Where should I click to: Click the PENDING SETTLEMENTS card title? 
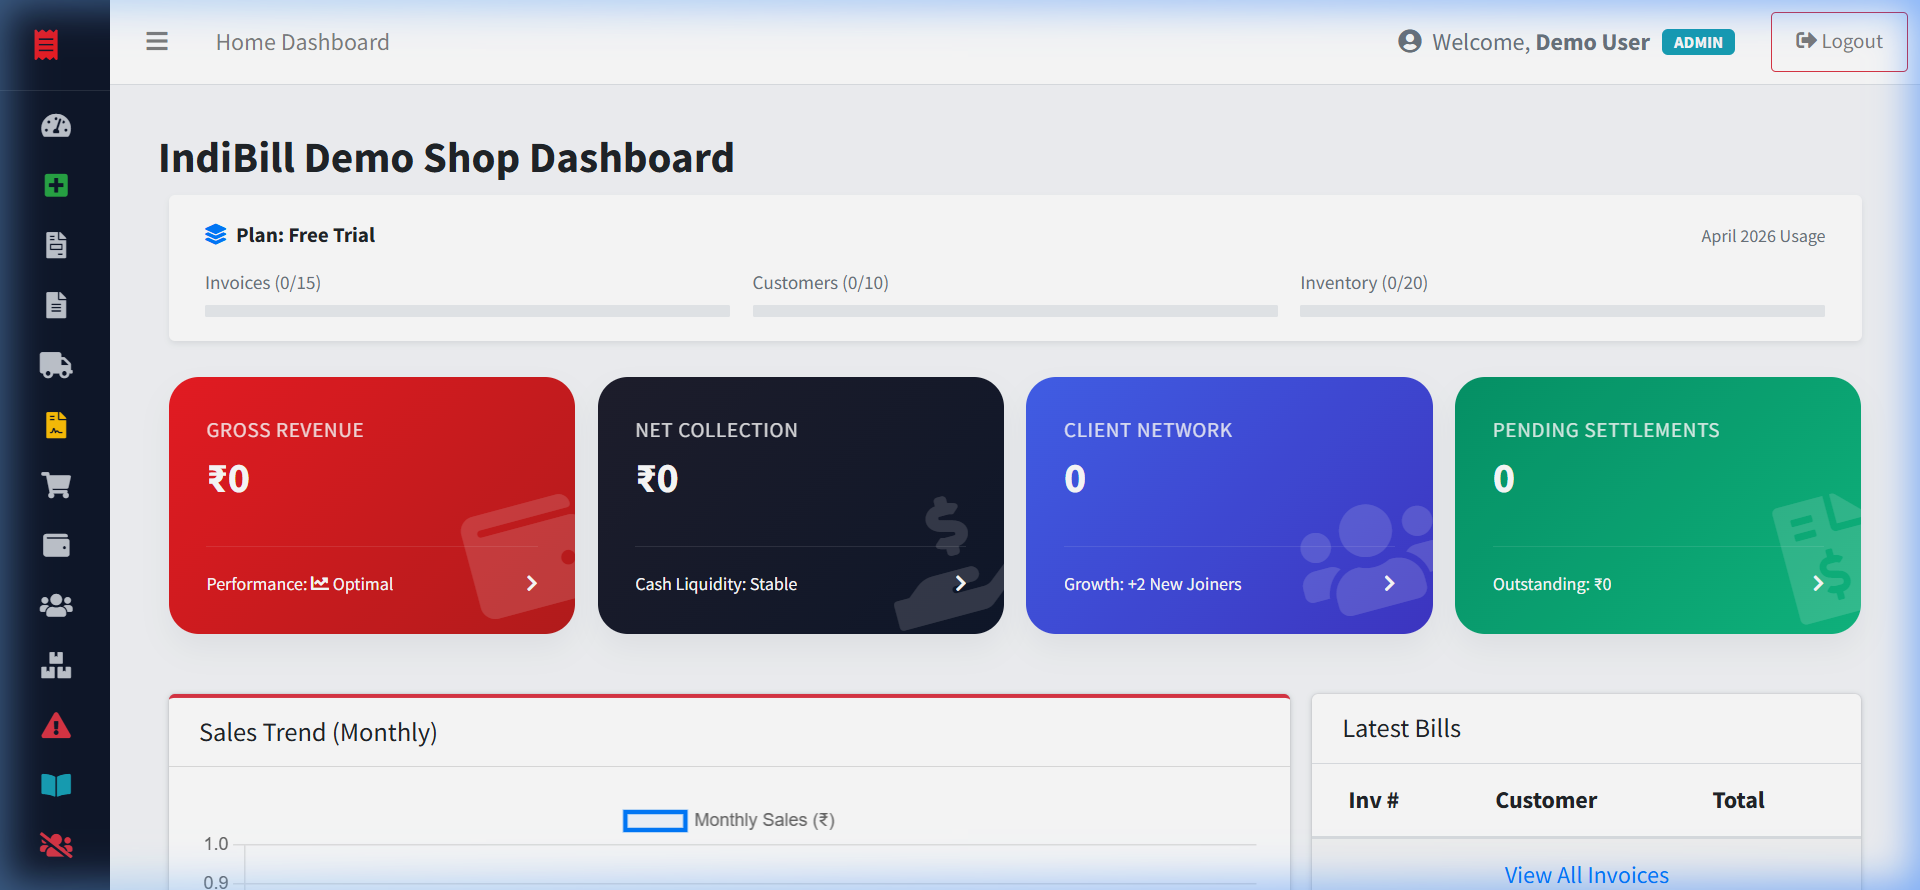click(1606, 430)
